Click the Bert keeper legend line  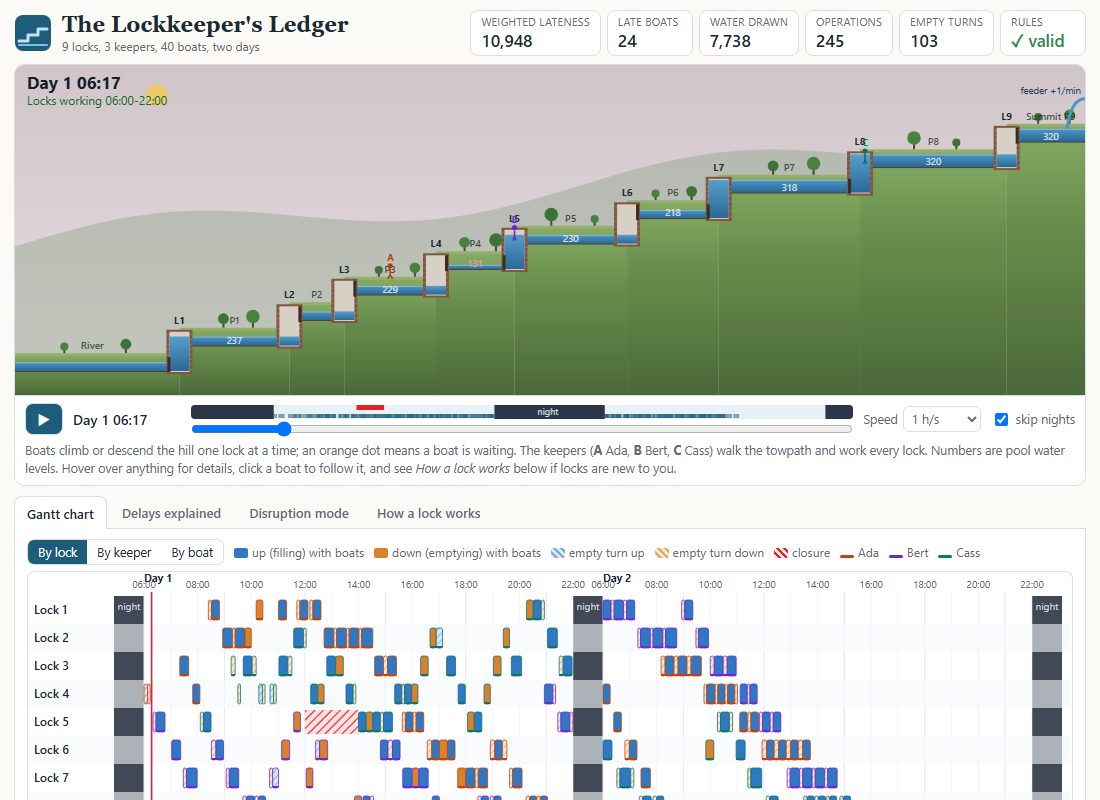tap(896, 556)
